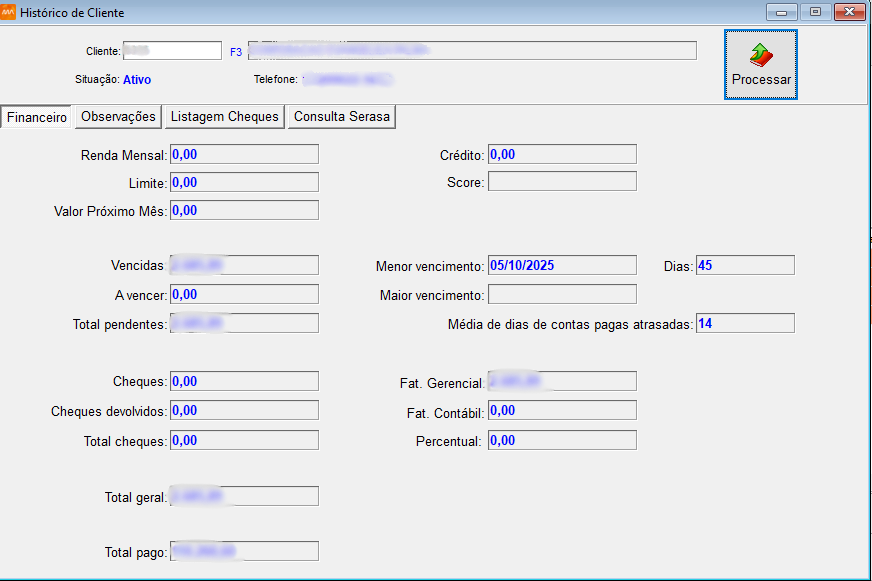Click the Cheques devolvidos field
Viewport: 872px width, 581px height.
point(244,410)
